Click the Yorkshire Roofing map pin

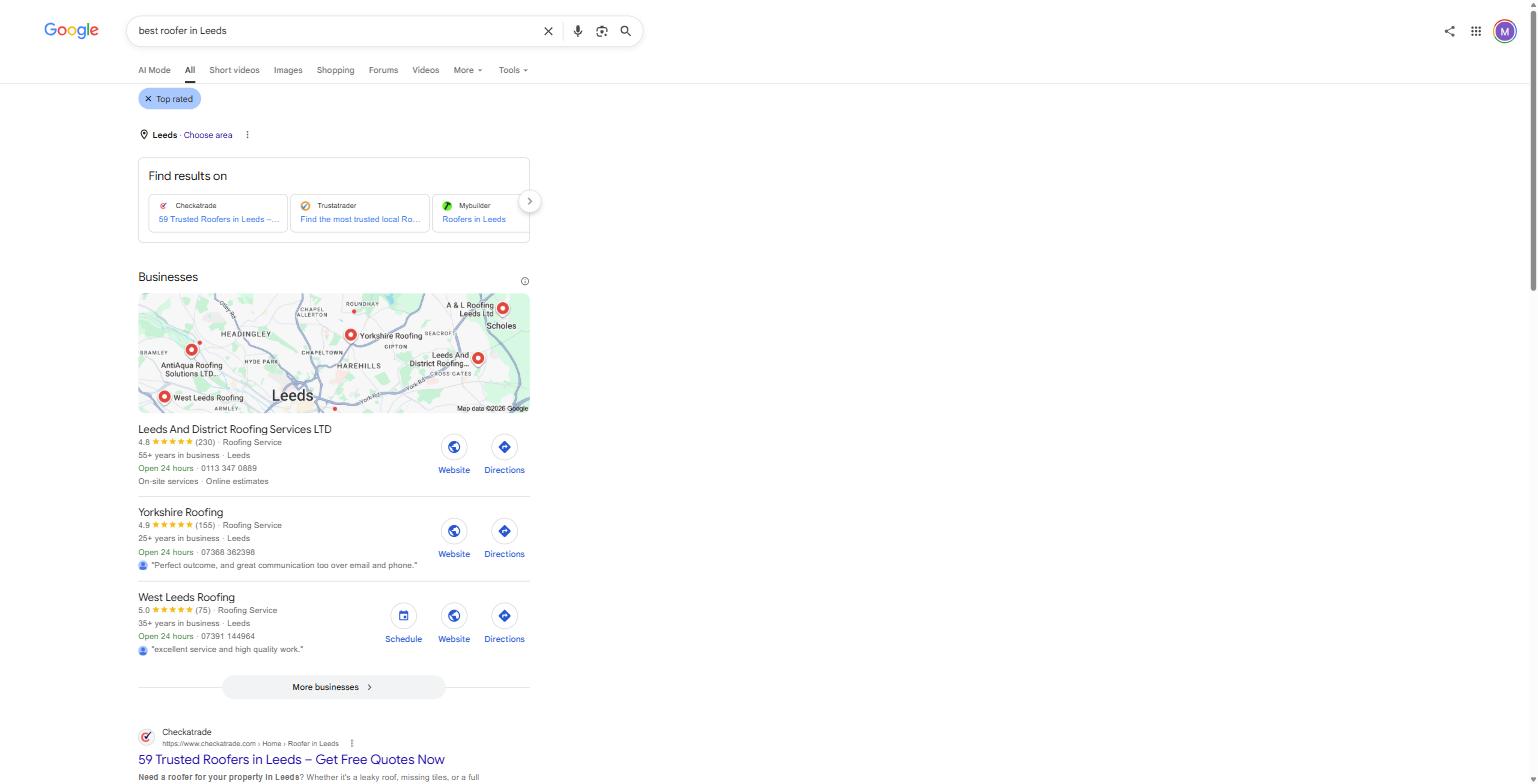coord(350,335)
